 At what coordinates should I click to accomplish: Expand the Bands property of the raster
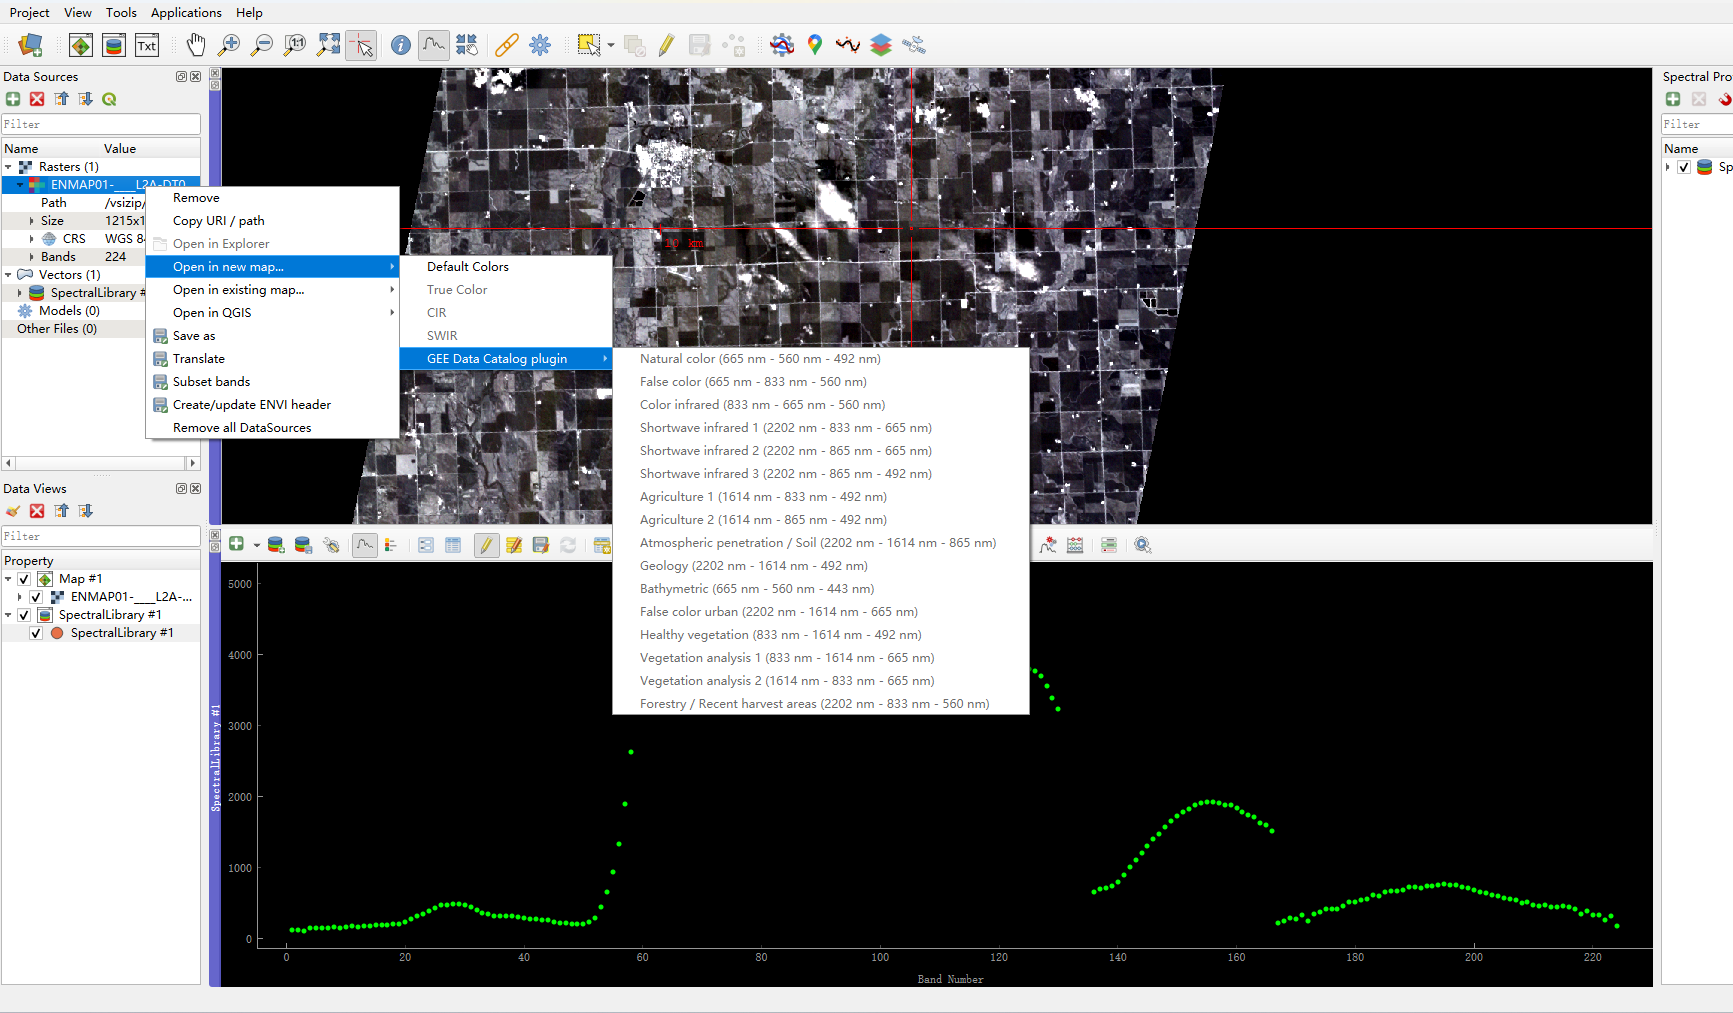pyautogui.click(x=30, y=256)
